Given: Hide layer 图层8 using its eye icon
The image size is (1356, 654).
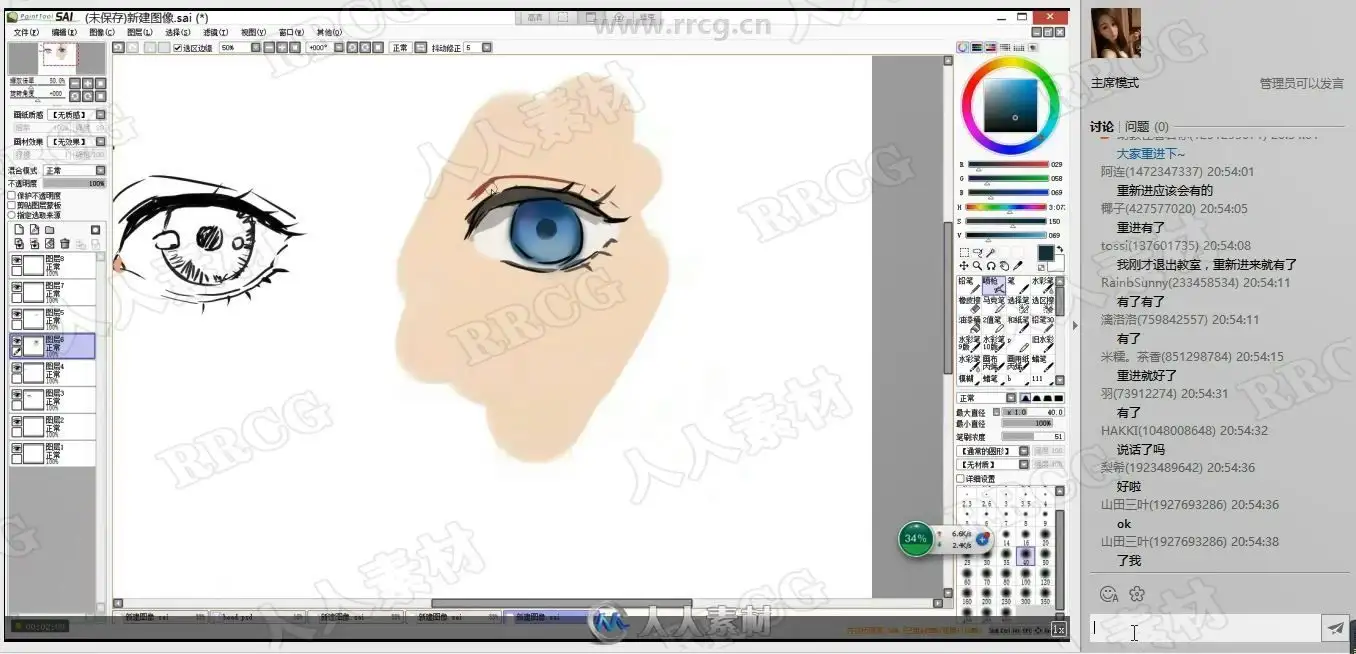Looking at the screenshot, I should click(x=16, y=260).
